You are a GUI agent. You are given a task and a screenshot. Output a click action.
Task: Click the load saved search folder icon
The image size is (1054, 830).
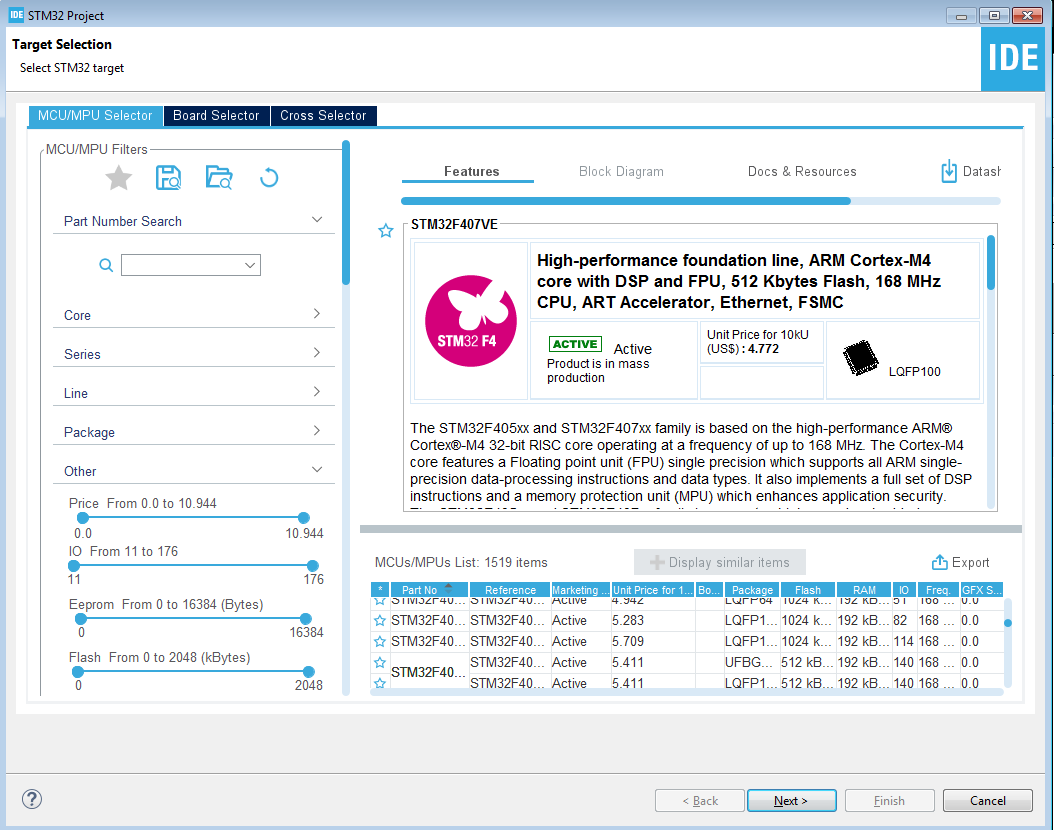click(x=219, y=178)
